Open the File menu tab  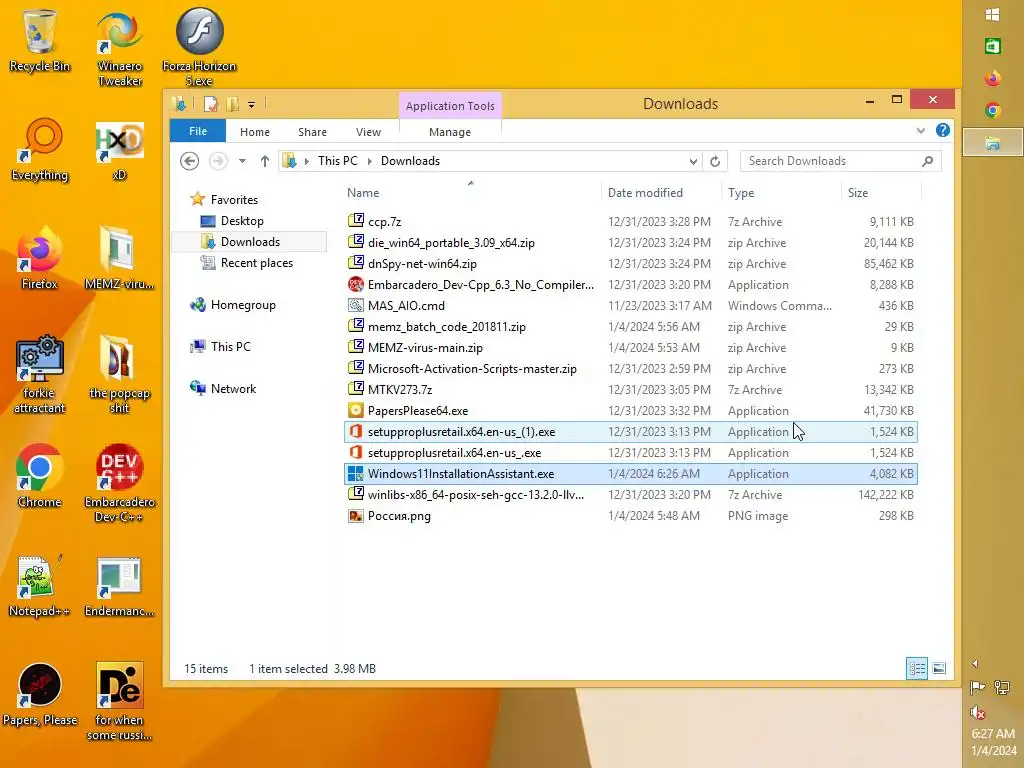pyautogui.click(x=198, y=131)
